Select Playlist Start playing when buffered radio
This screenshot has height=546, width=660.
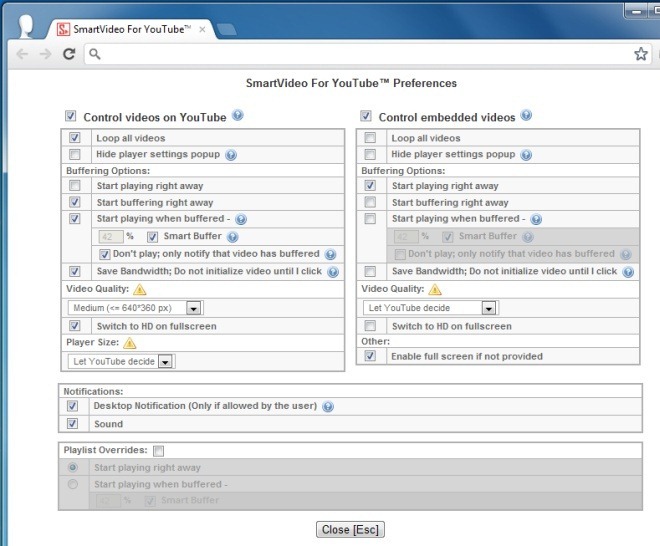[73, 484]
